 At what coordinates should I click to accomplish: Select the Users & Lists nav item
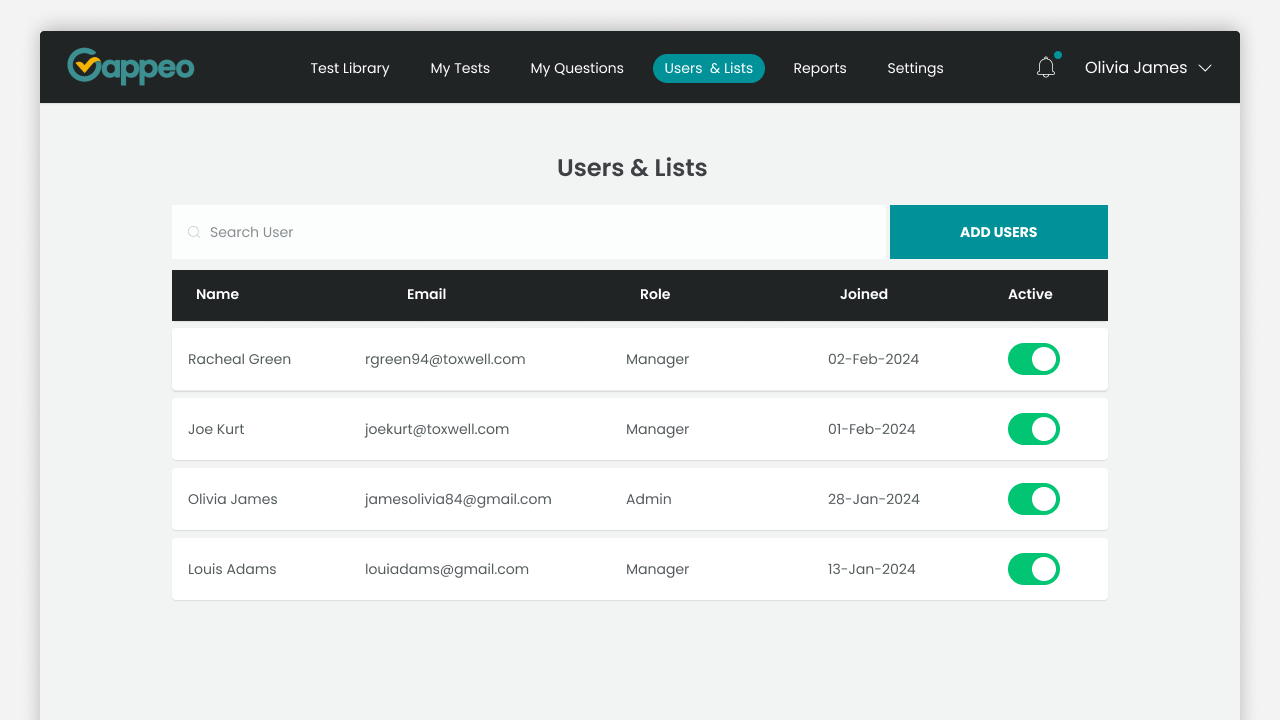coord(709,68)
